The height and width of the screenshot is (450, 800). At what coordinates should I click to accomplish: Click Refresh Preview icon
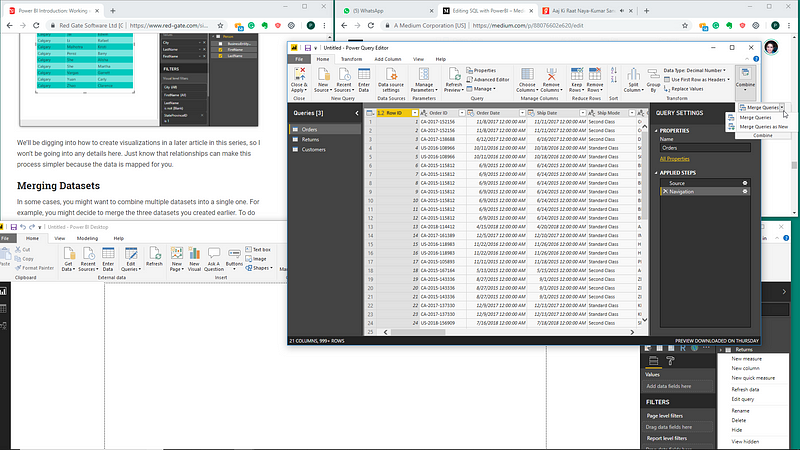[x=454, y=74]
